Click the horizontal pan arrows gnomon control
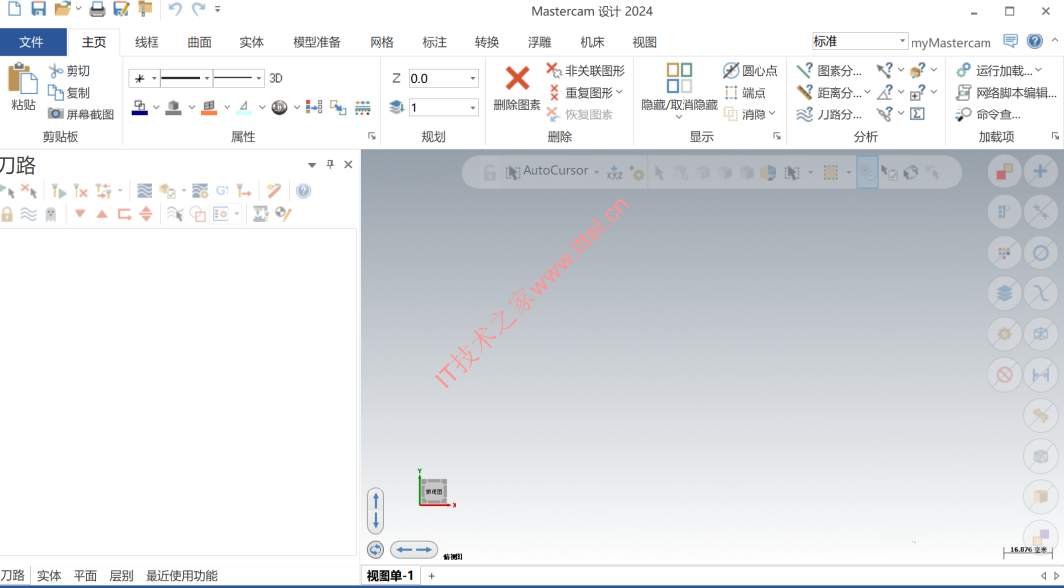 (414, 549)
